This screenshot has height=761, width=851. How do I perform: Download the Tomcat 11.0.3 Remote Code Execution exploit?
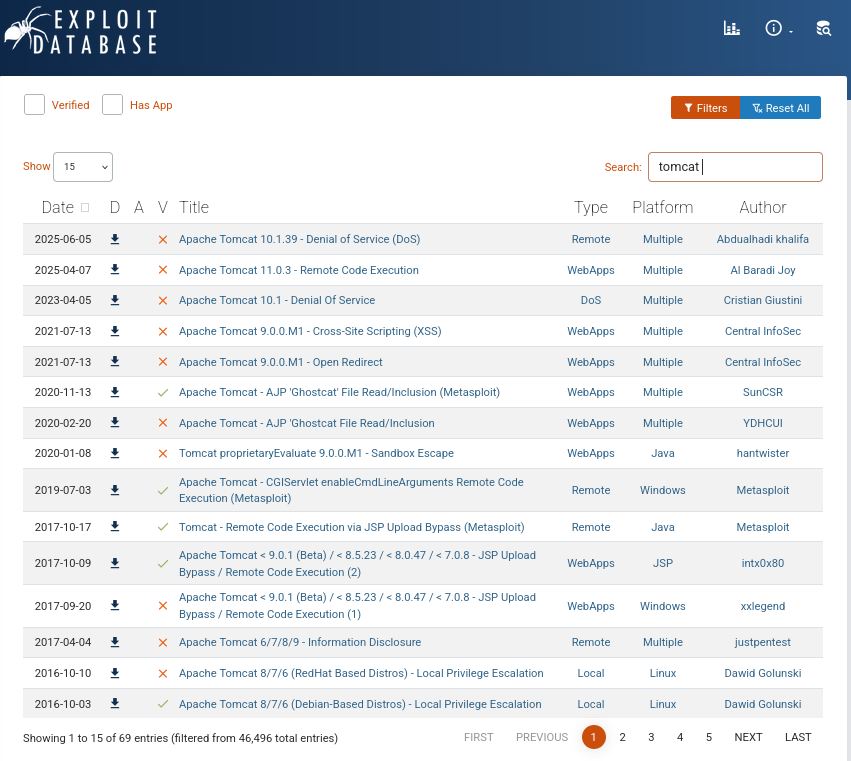(115, 270)
